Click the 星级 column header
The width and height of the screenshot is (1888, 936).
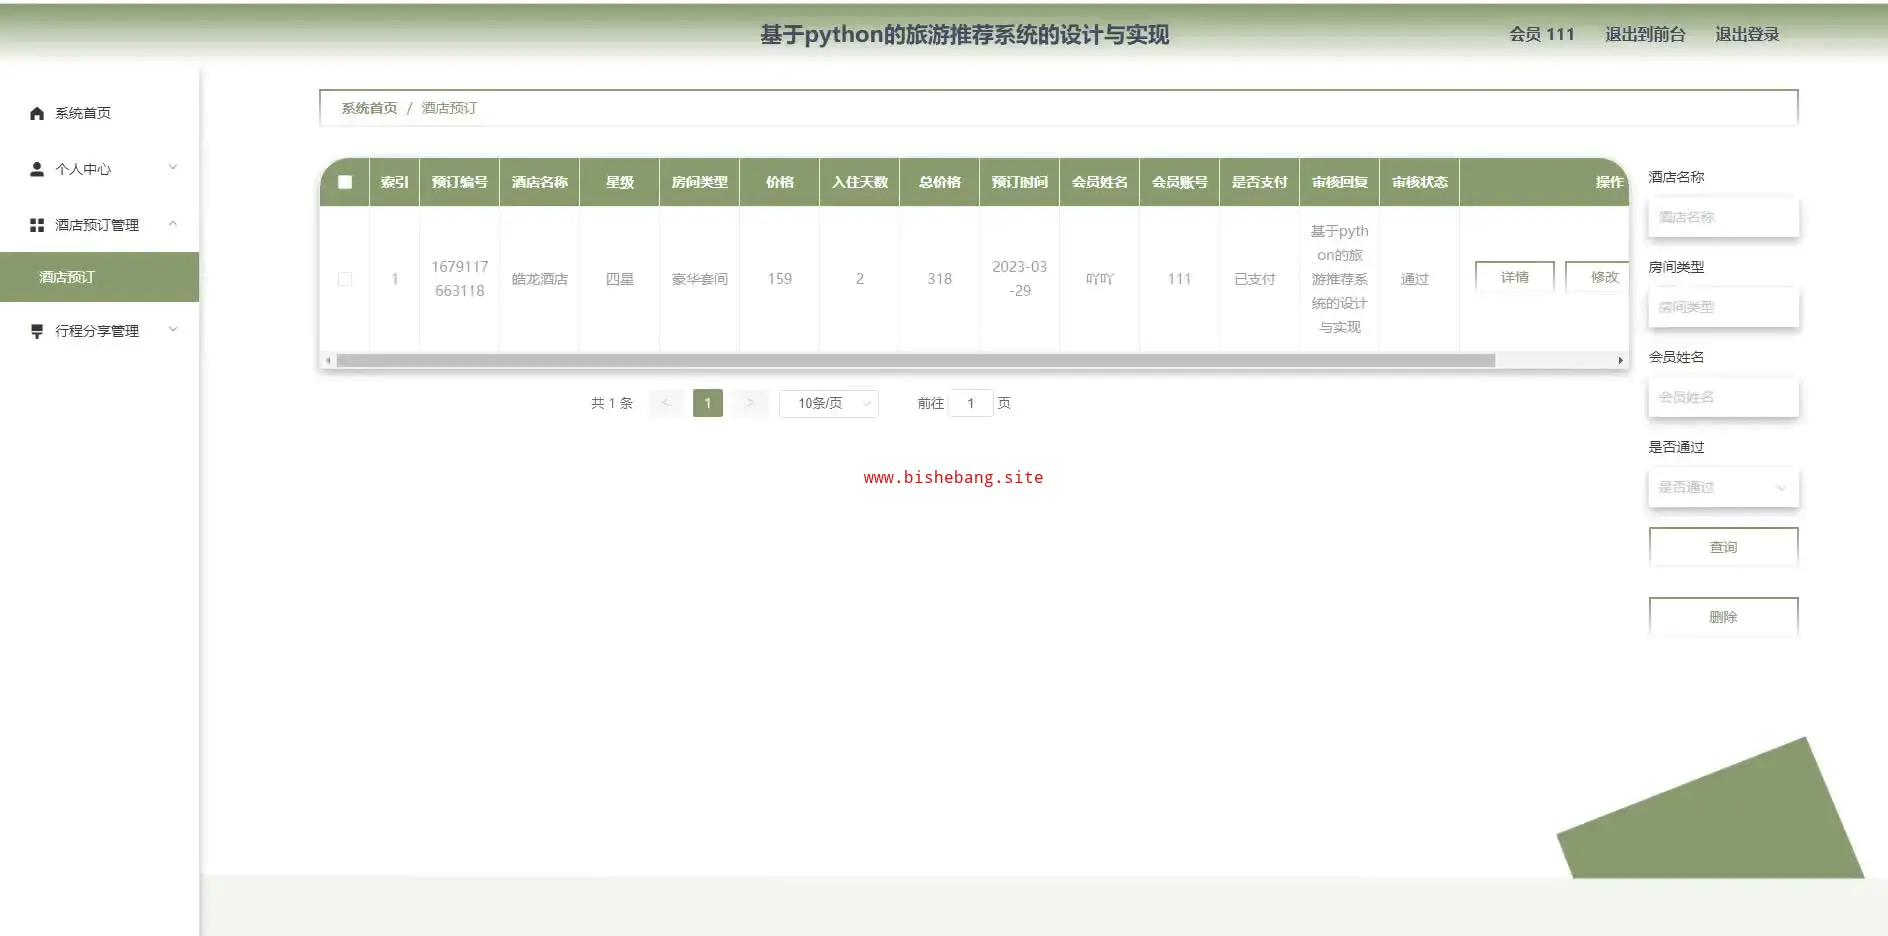[619, 182]
